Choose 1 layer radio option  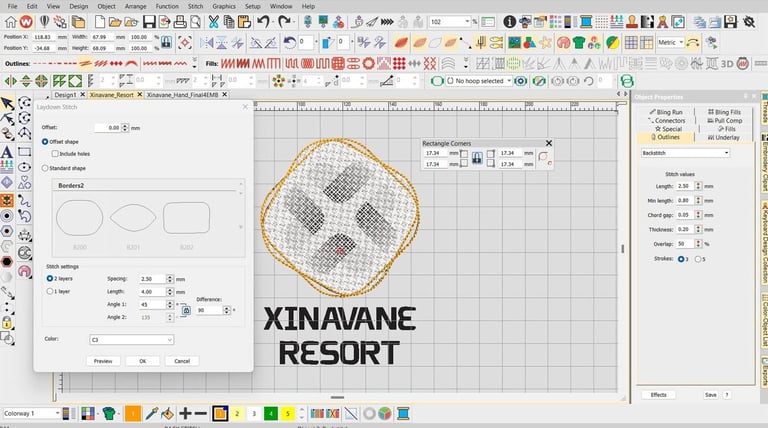point(49,291)
